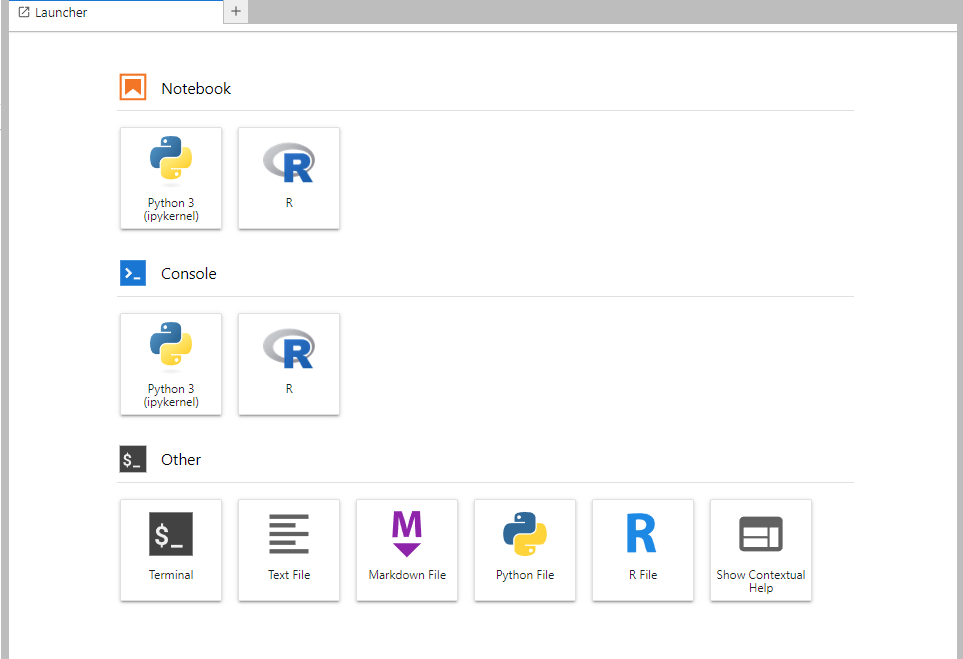963x659 pixels.
Task: Open a new tab with the plus button
Action: coord(235,13)
